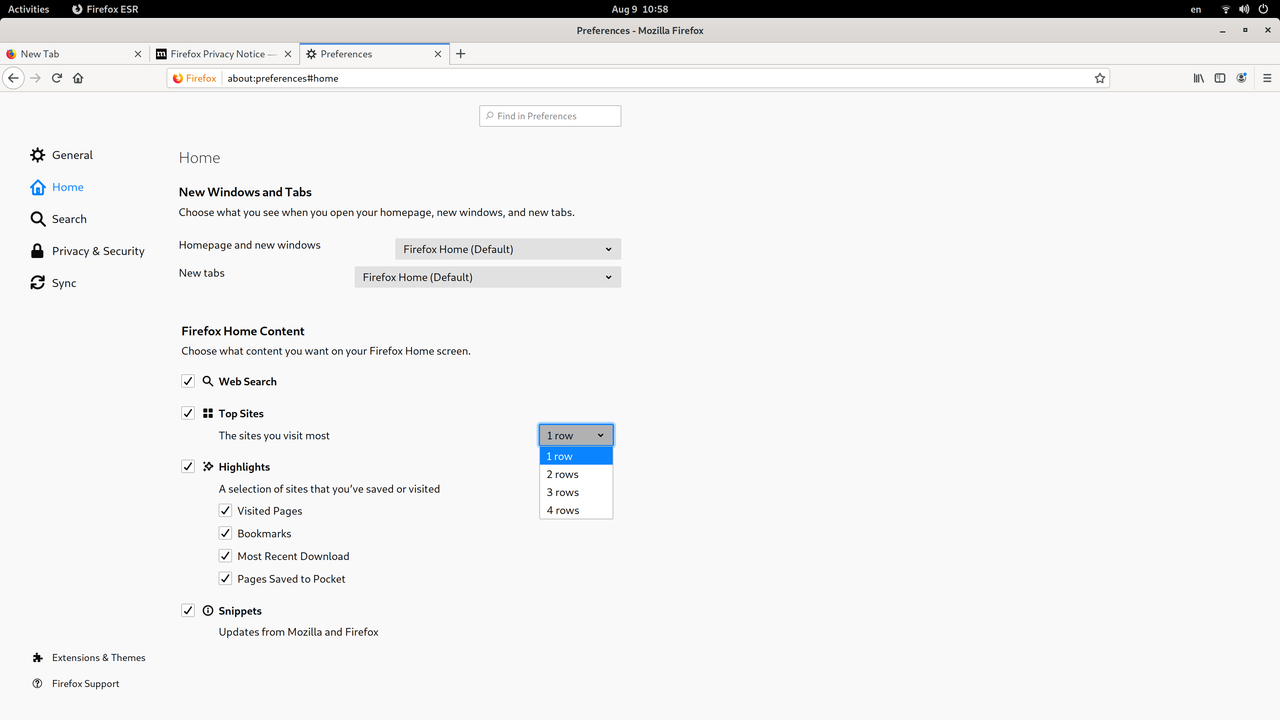Open the hamburger application menu
The width and height of the screenshot is (1280, 720).
point(1267,78)
